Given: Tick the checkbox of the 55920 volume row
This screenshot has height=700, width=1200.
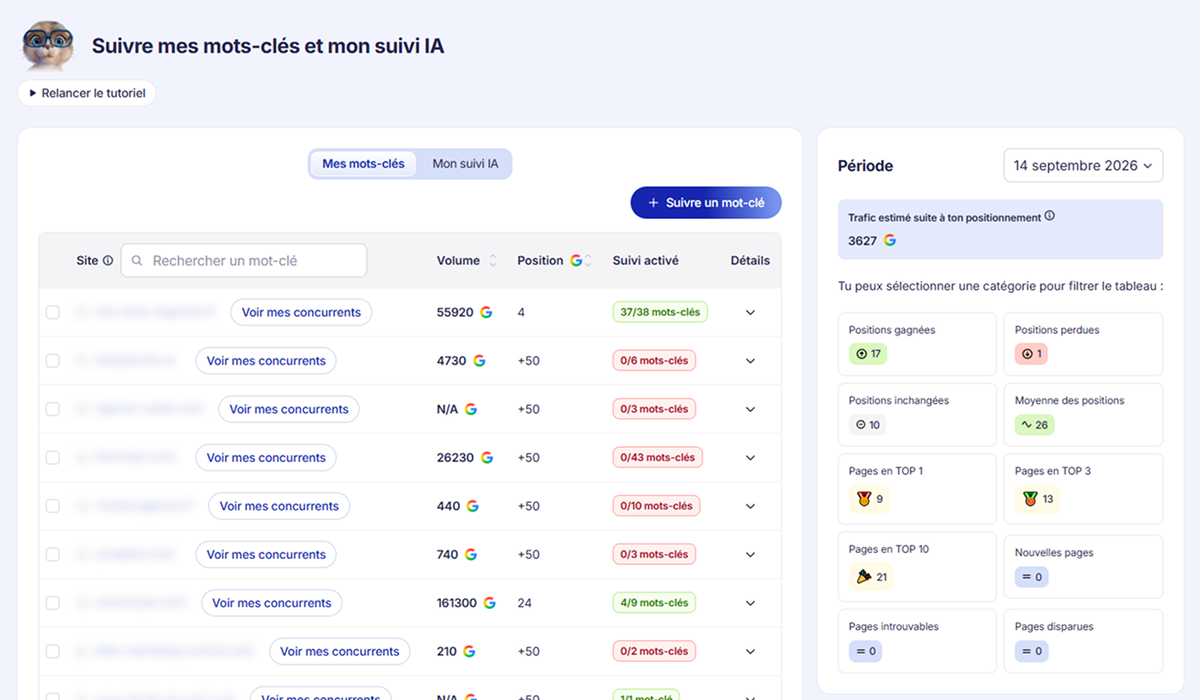Looking at the screenshot, I should [x=53, y=312].
